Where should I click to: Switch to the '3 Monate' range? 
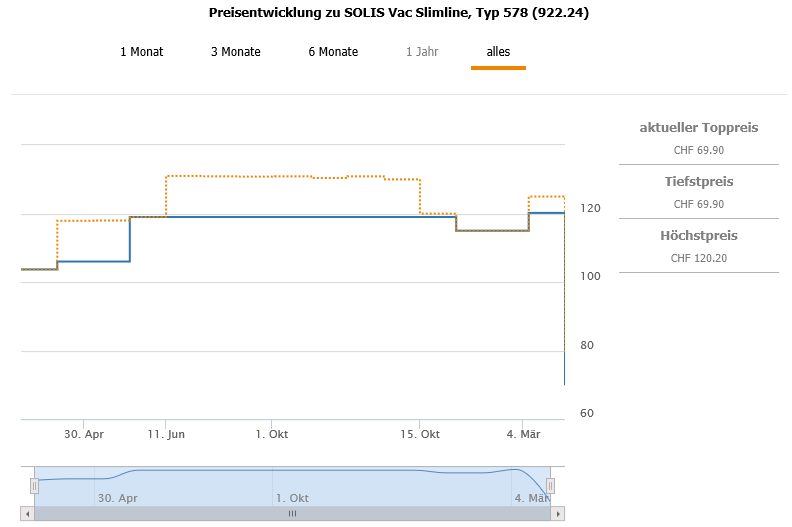(x=235, y=52)
